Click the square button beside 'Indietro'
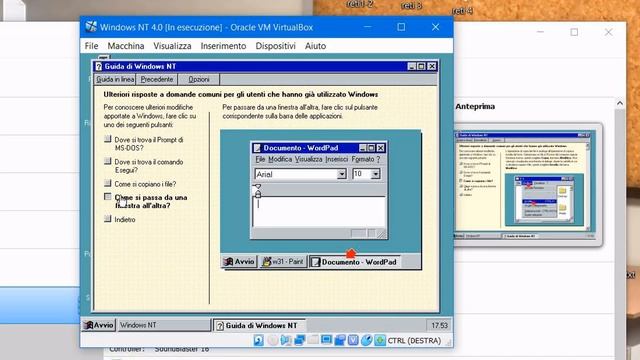This screenshot has height=360, width=640. pos(108,219)
